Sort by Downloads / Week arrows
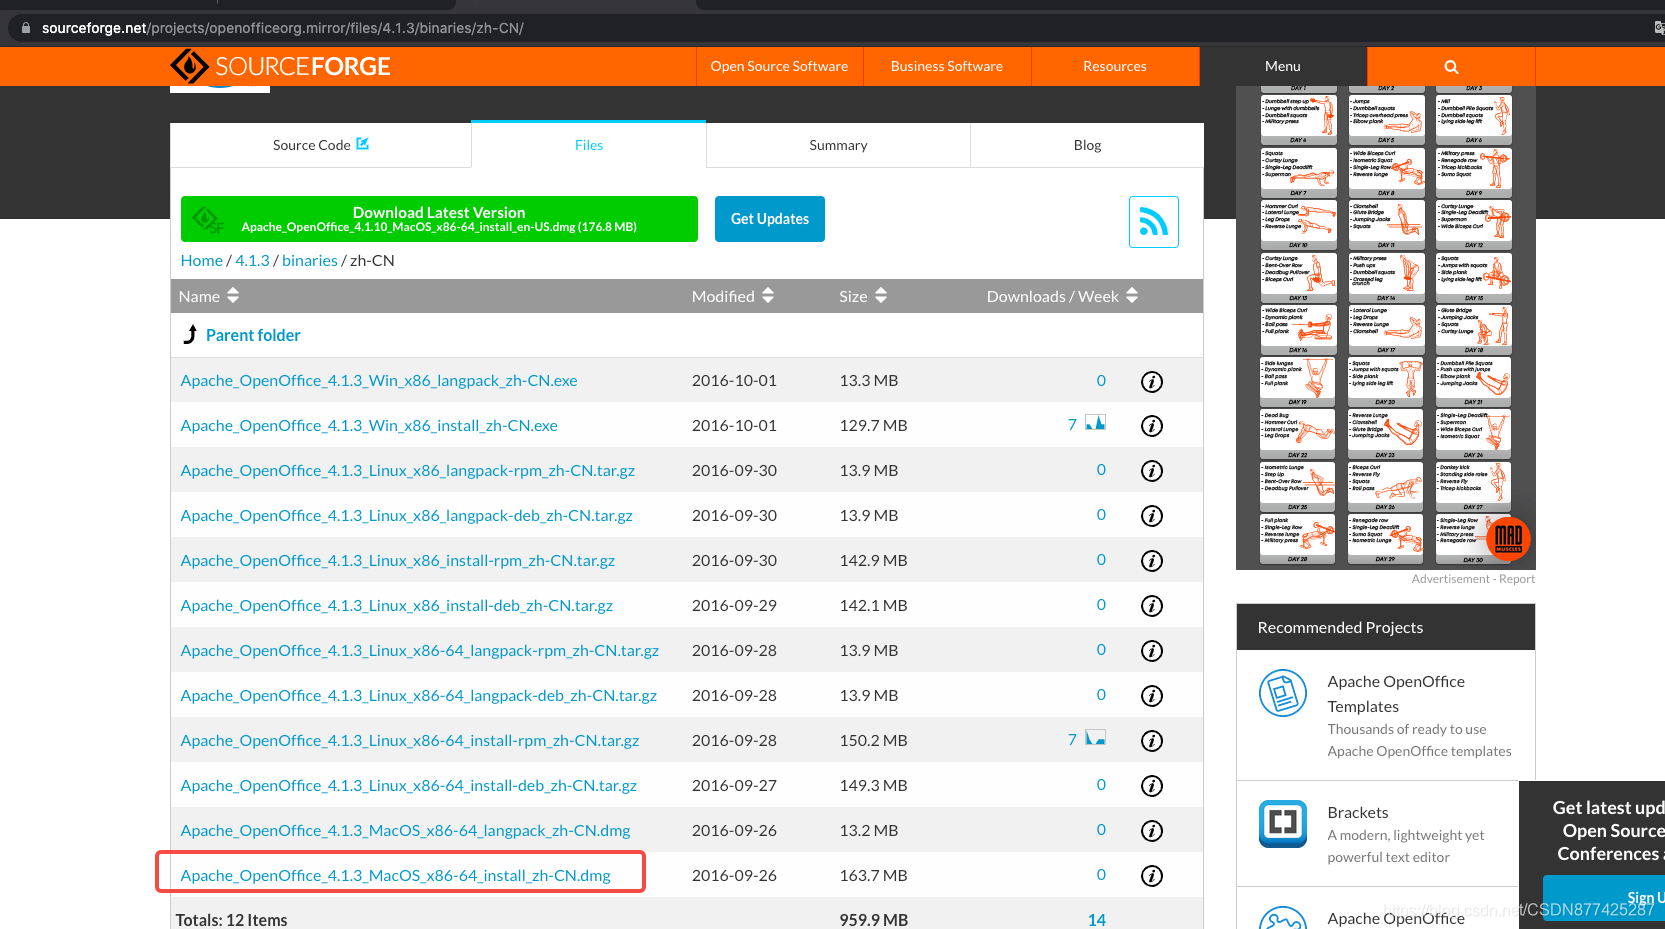The image size is (1665, 929). click(x=1132, y=296)
